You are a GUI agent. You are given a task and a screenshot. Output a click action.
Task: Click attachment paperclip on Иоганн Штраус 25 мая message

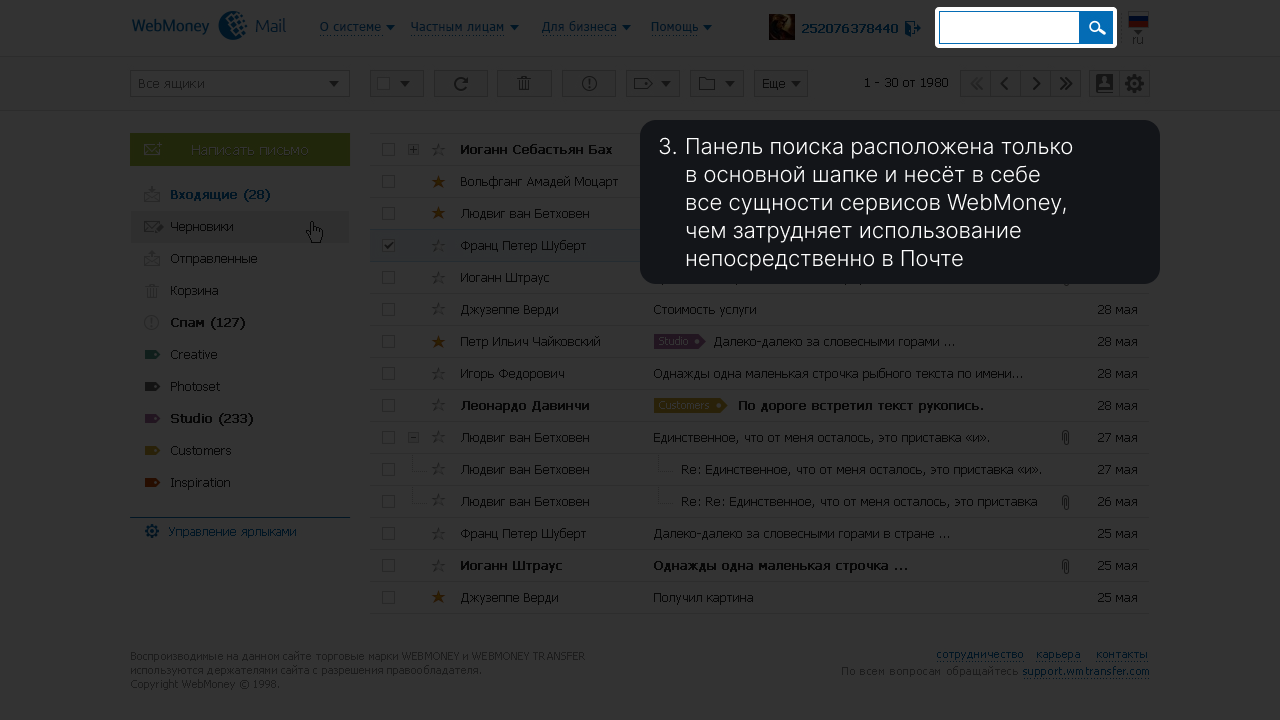[1065, 566]
